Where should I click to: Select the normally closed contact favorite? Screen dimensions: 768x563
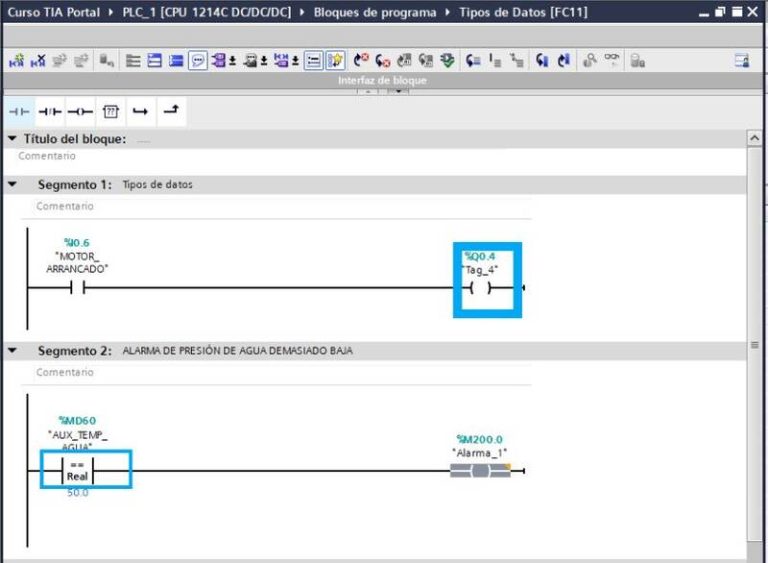(x=50, y=112)
